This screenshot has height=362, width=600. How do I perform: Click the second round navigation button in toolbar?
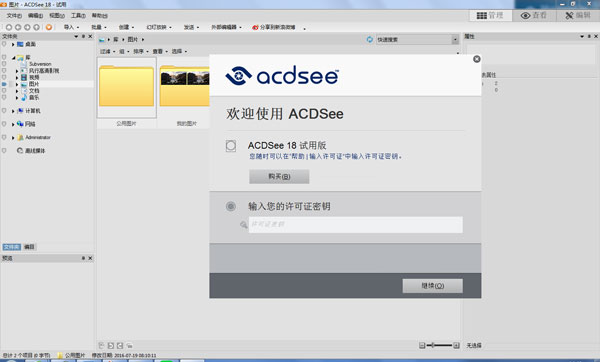18,27
